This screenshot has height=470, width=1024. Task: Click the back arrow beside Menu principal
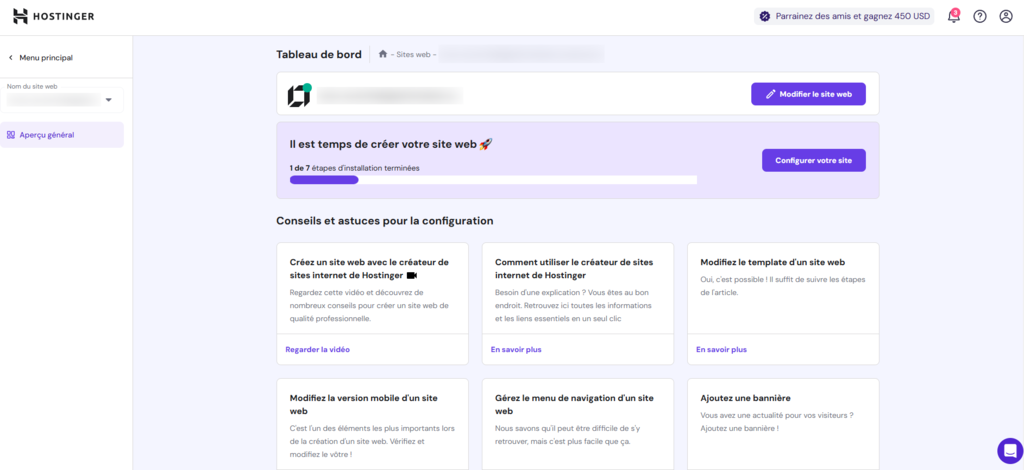pos(10,57)
